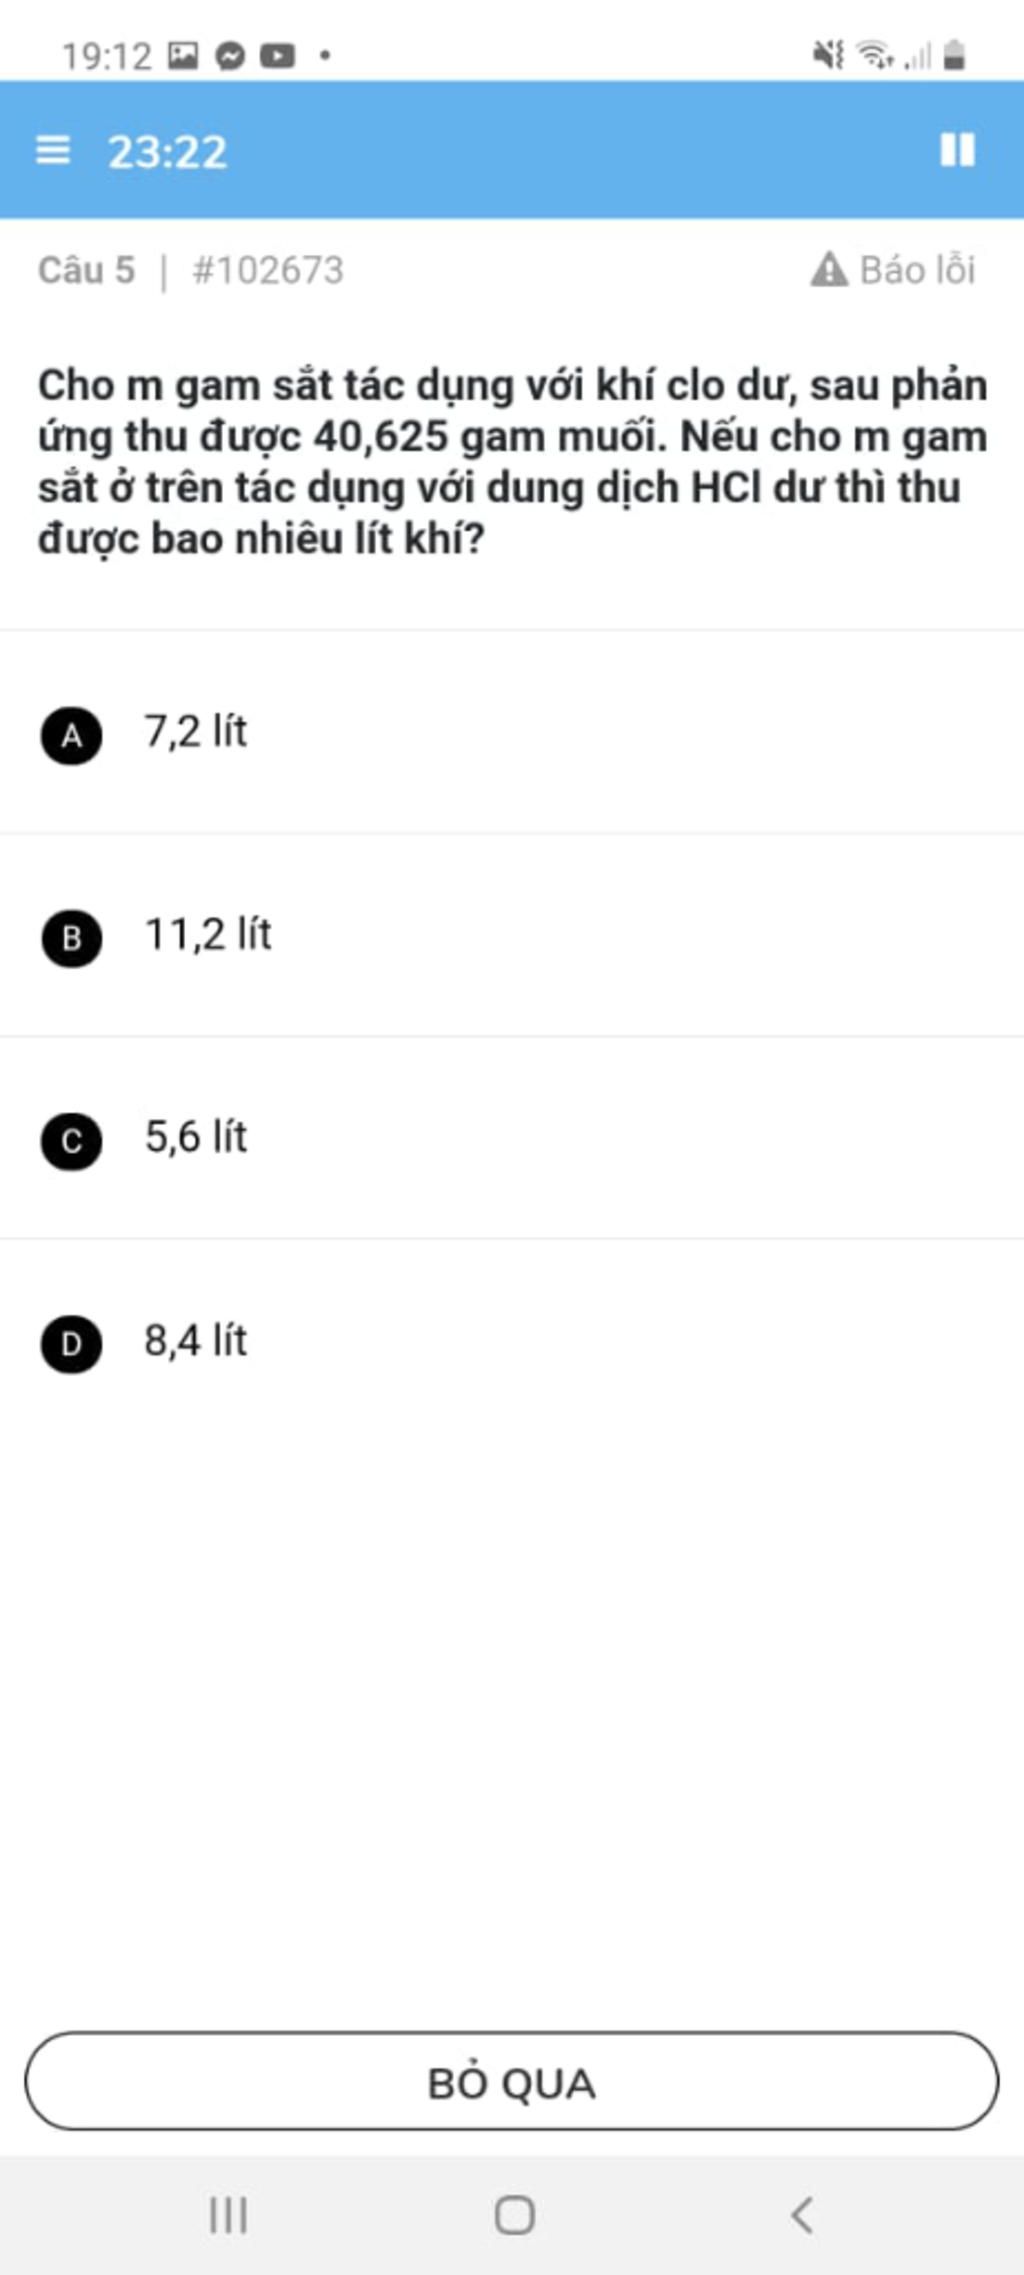Pause the quiz timer

pyautogui.click(x=957, y=150)
